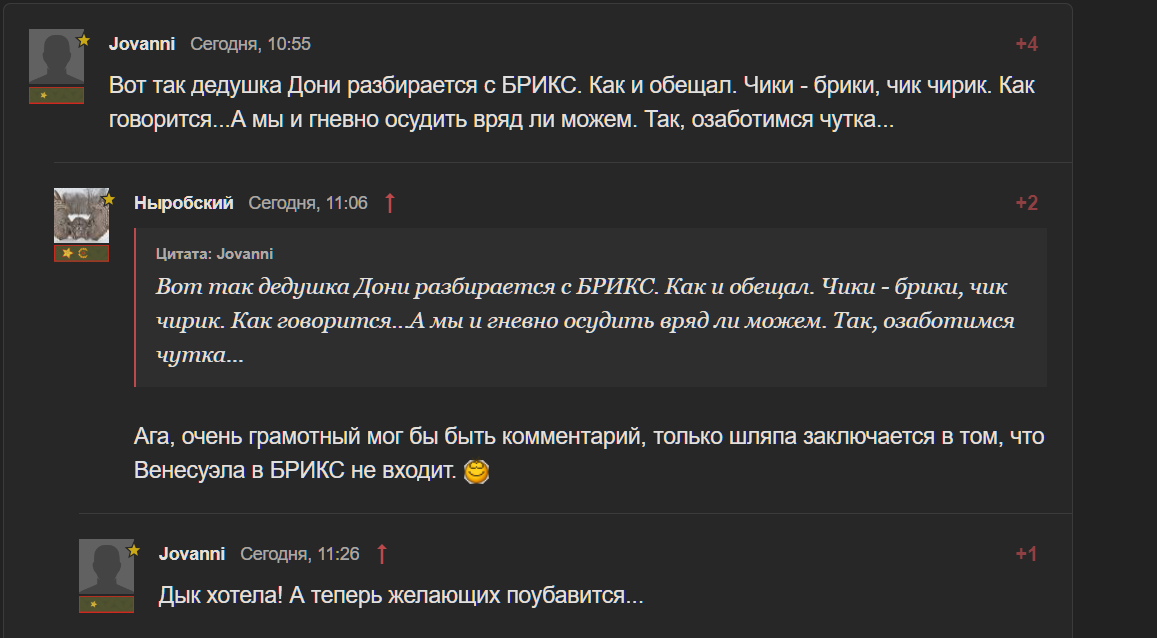Open the Ныробский username link
Viewport: 1157px width, 638px height.
pyautogui.click(x=184, y=203)
